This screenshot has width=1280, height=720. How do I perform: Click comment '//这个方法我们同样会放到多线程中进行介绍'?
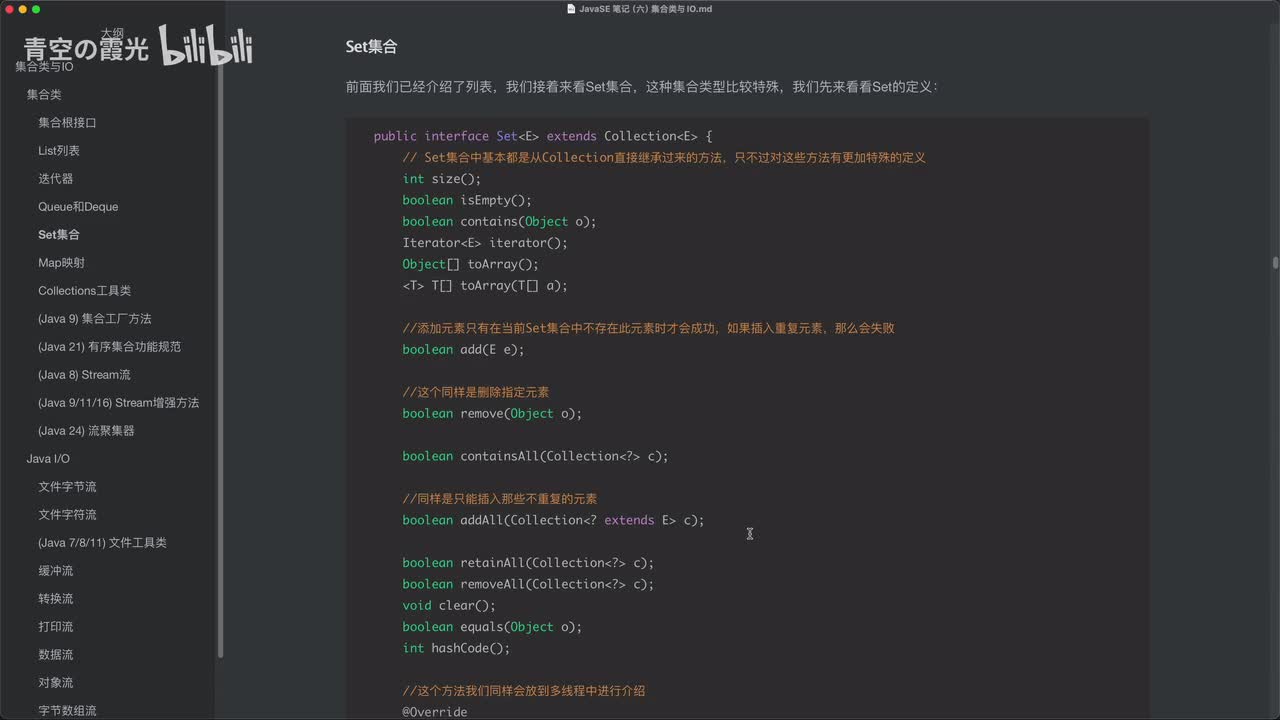[524, 691]
